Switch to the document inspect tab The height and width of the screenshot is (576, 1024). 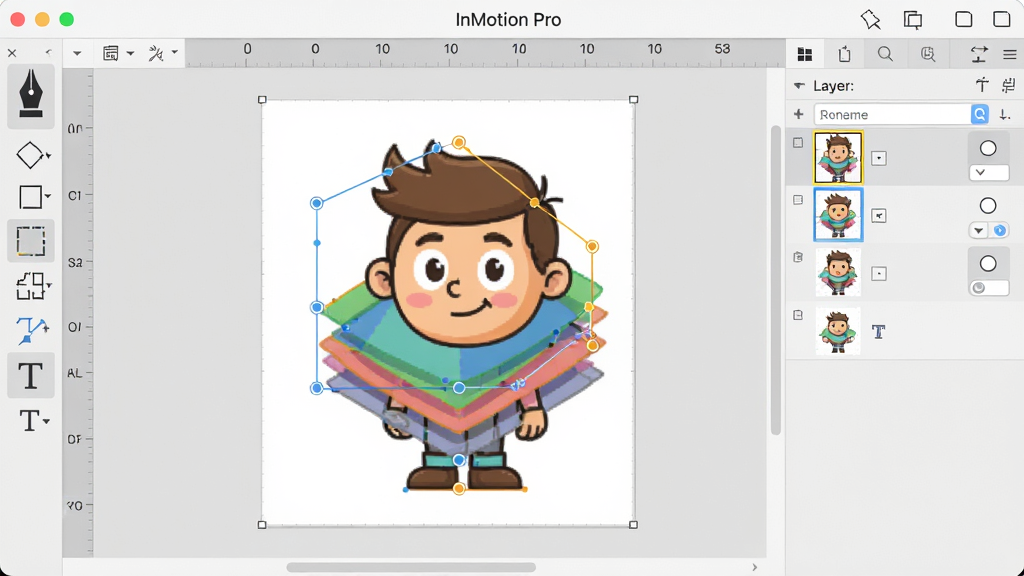(928, 54)
